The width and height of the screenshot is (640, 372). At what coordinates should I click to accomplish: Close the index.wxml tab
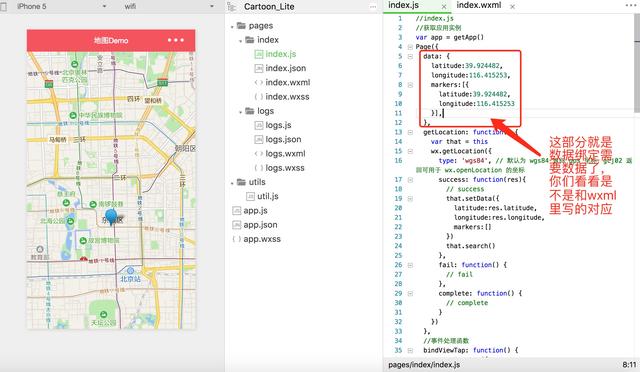[x=512, y=7]
